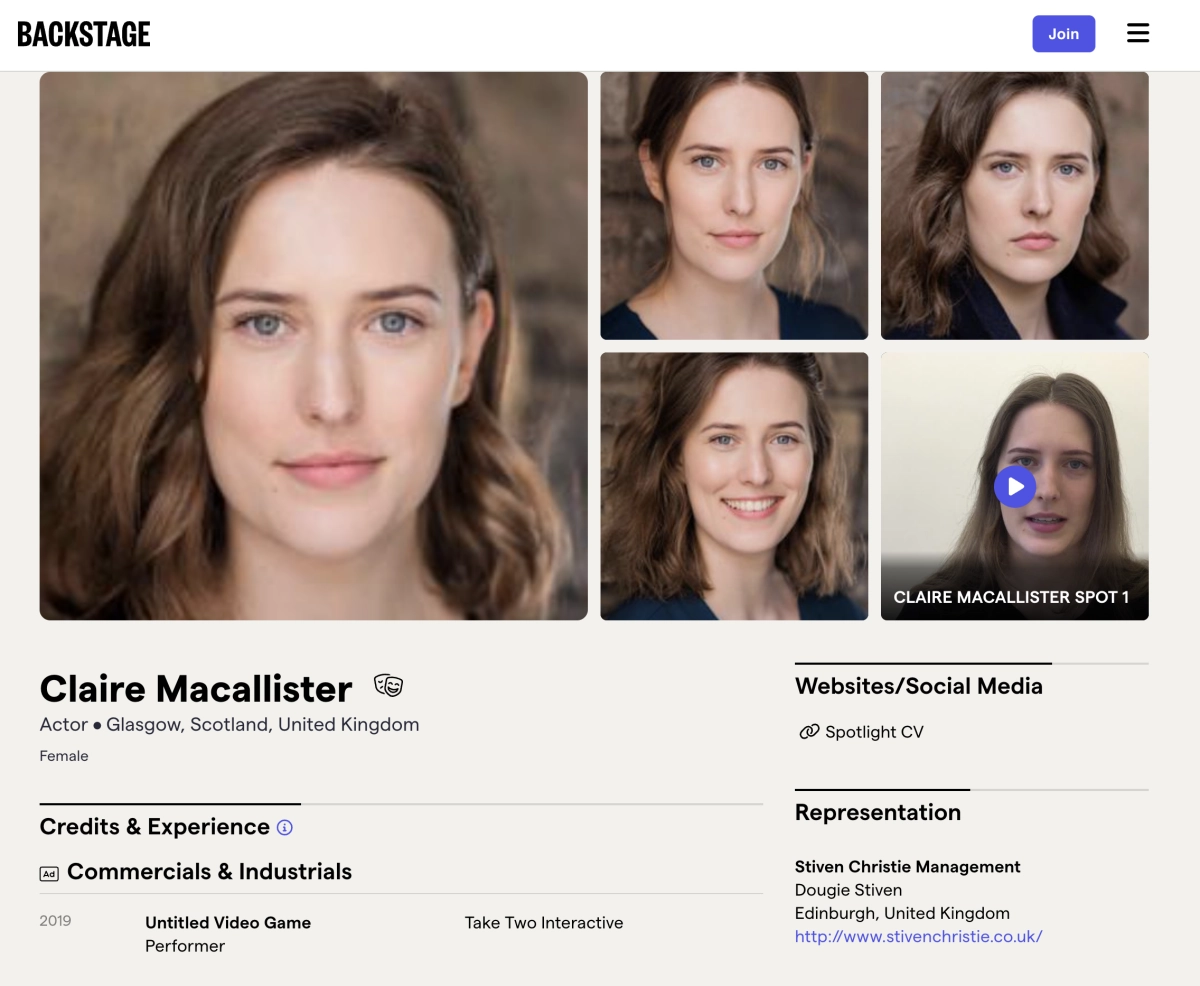
Task: Click the theater masks icon beside the name
Action: (x=388, y=686)
